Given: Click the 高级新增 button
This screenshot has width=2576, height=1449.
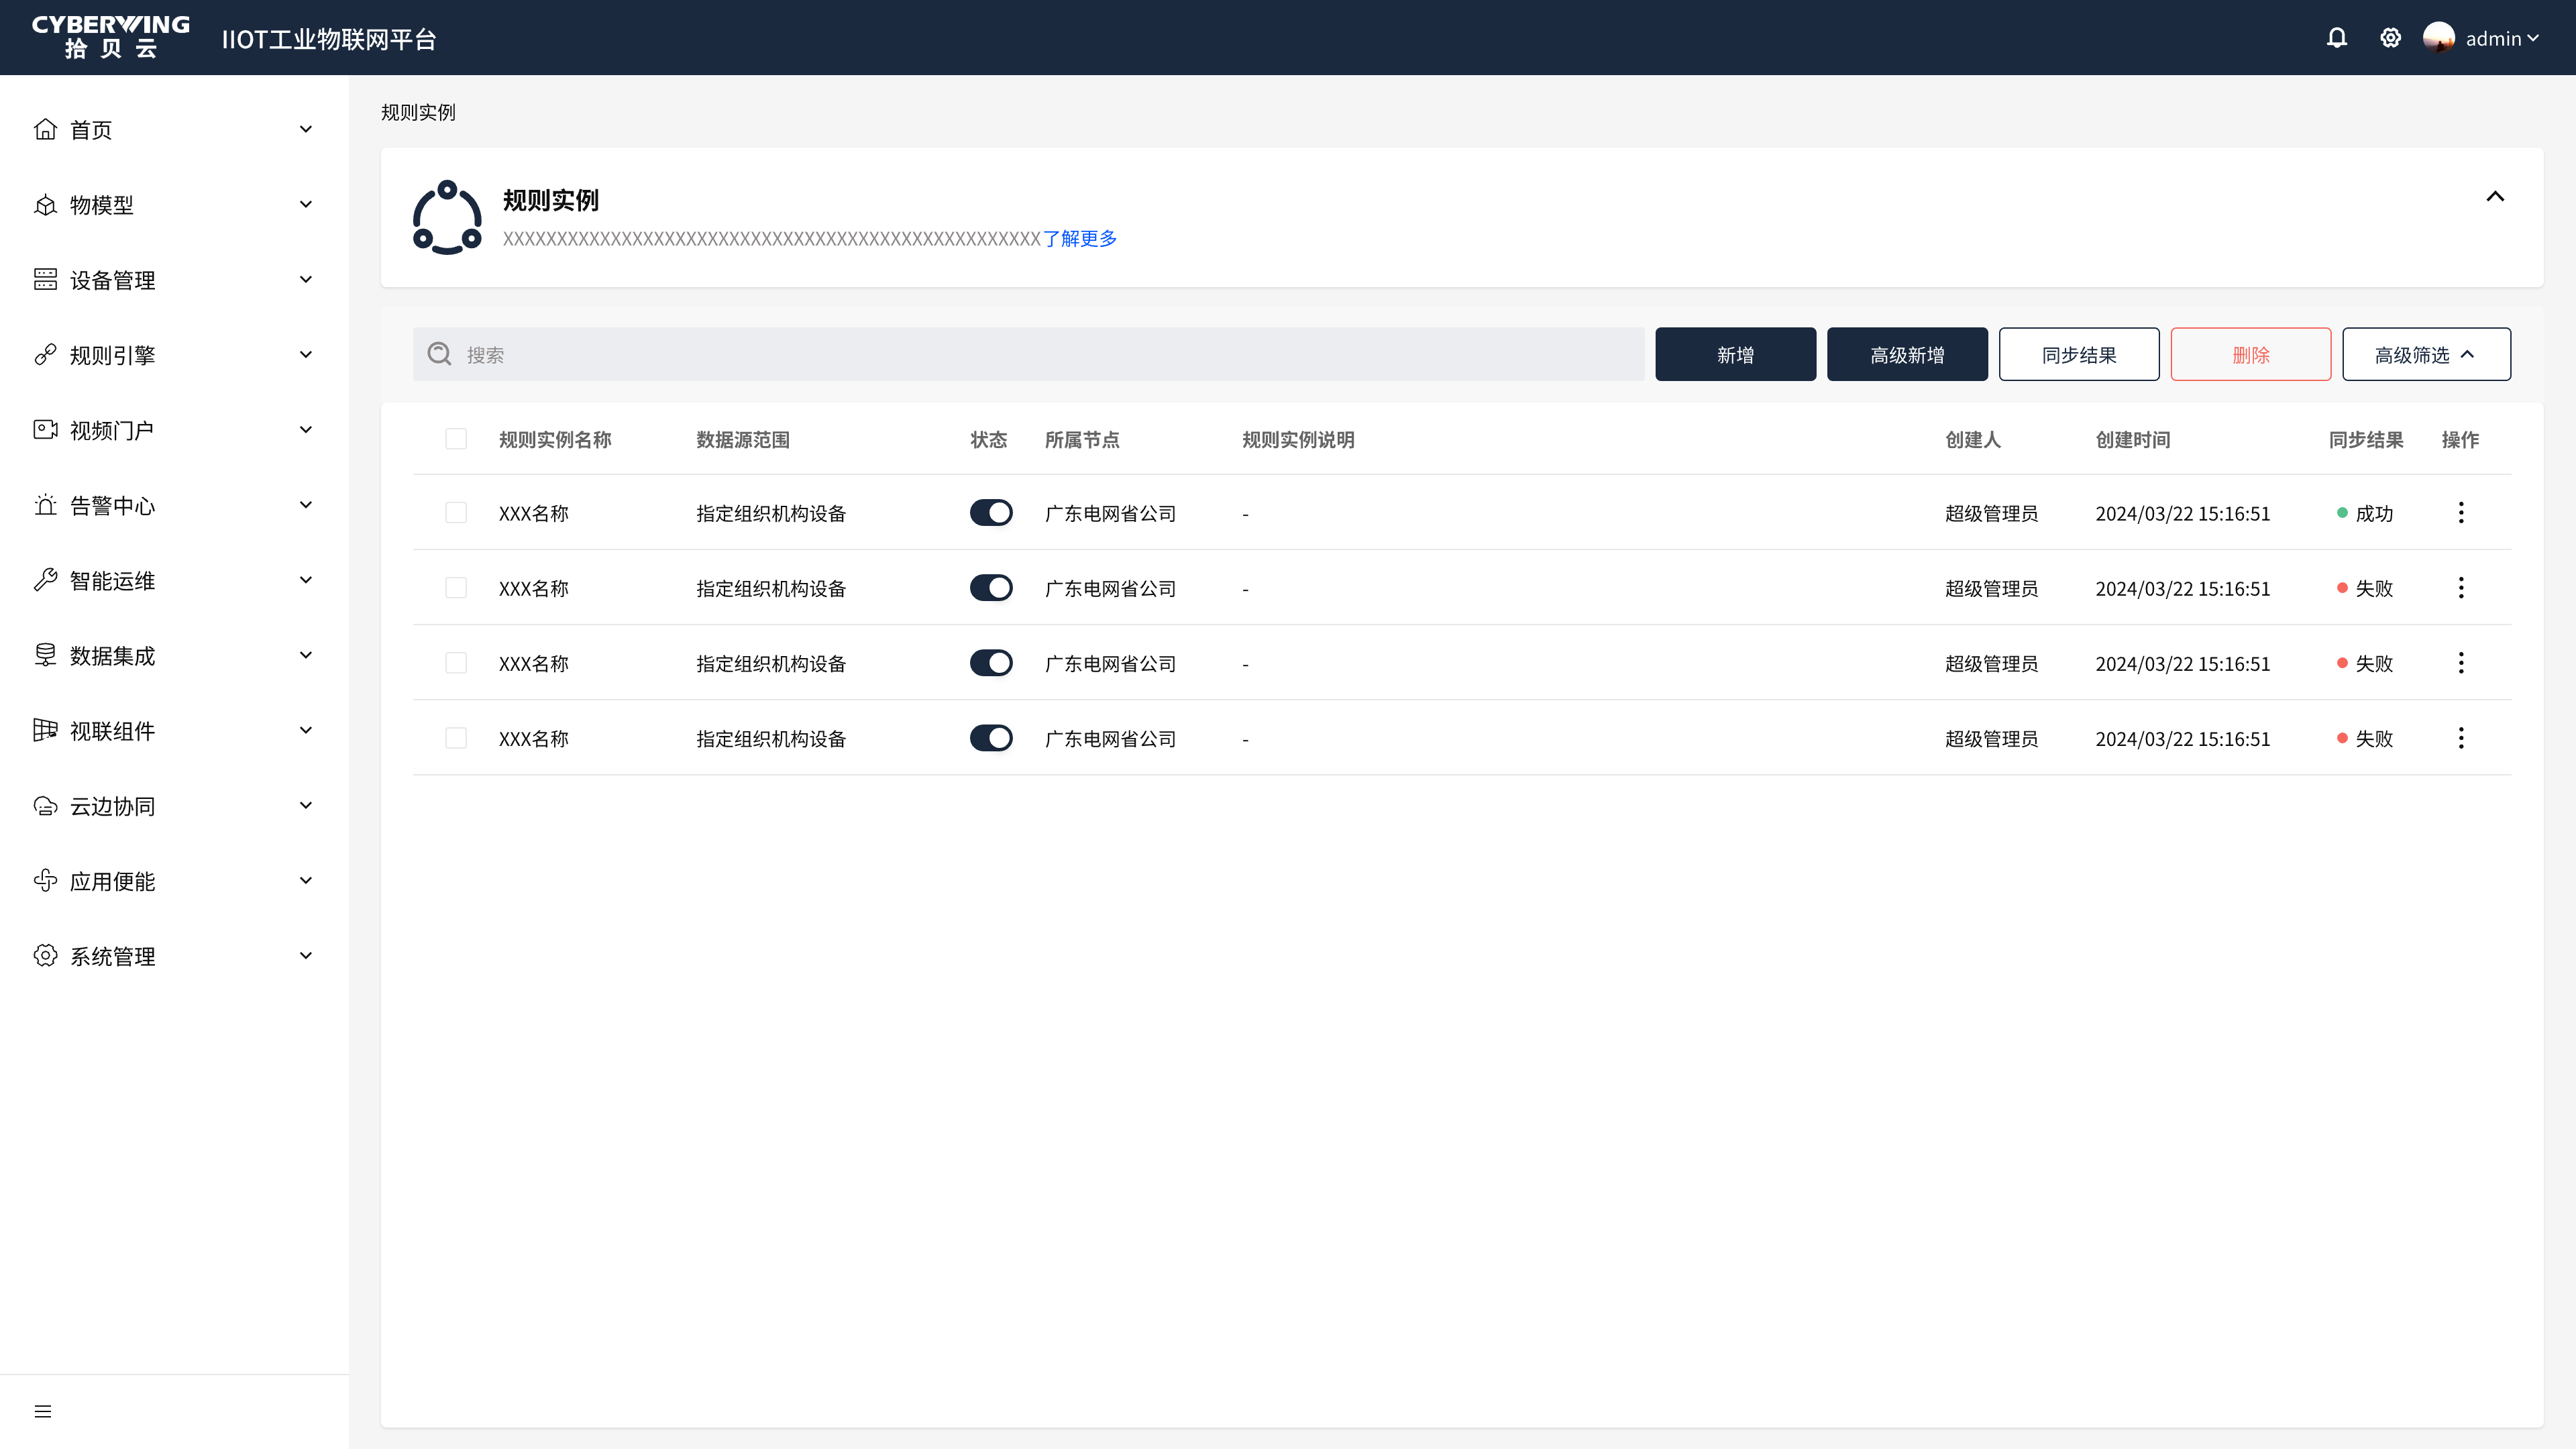Looking at the screenshot, I should (1907, 354).
